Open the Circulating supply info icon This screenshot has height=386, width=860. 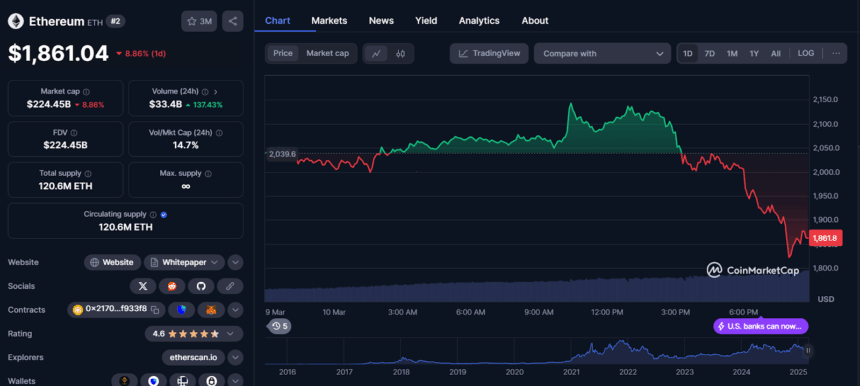click(154, 214)
